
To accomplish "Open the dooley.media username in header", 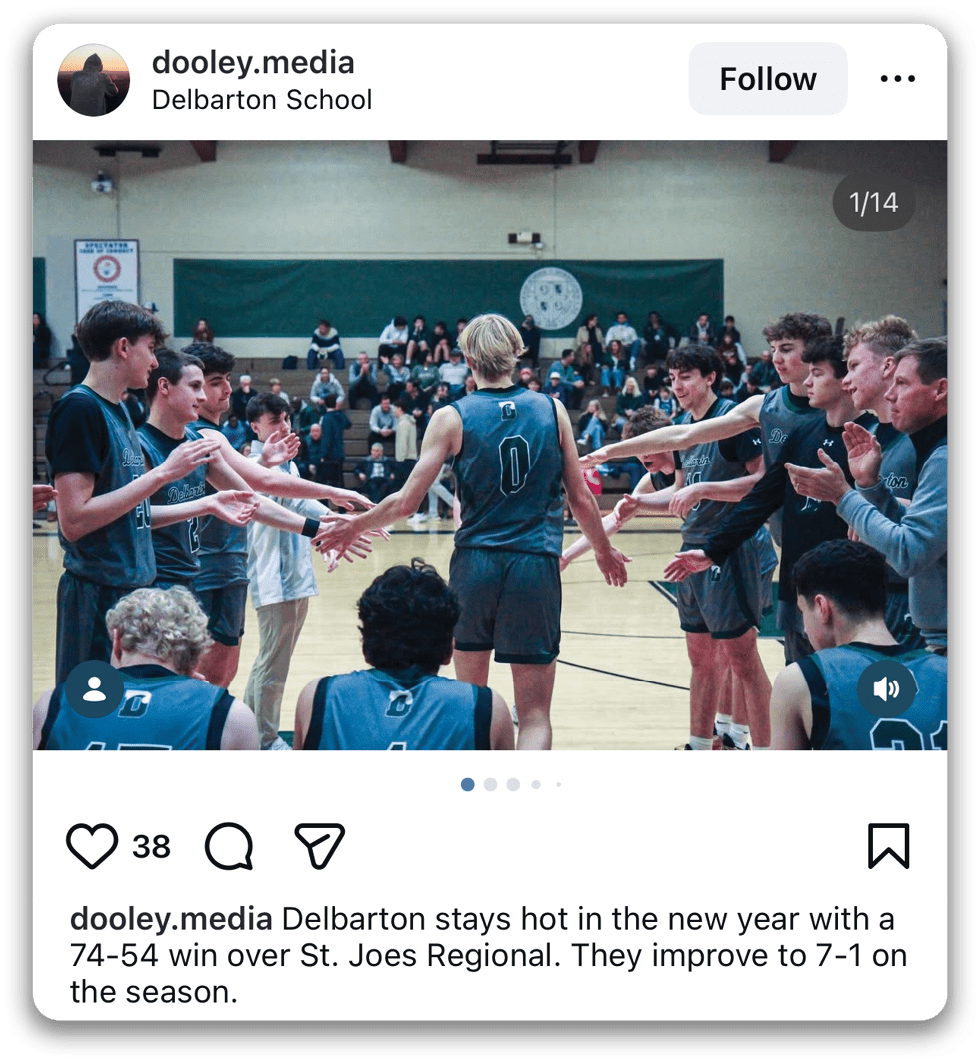I will tap(253, 62).
